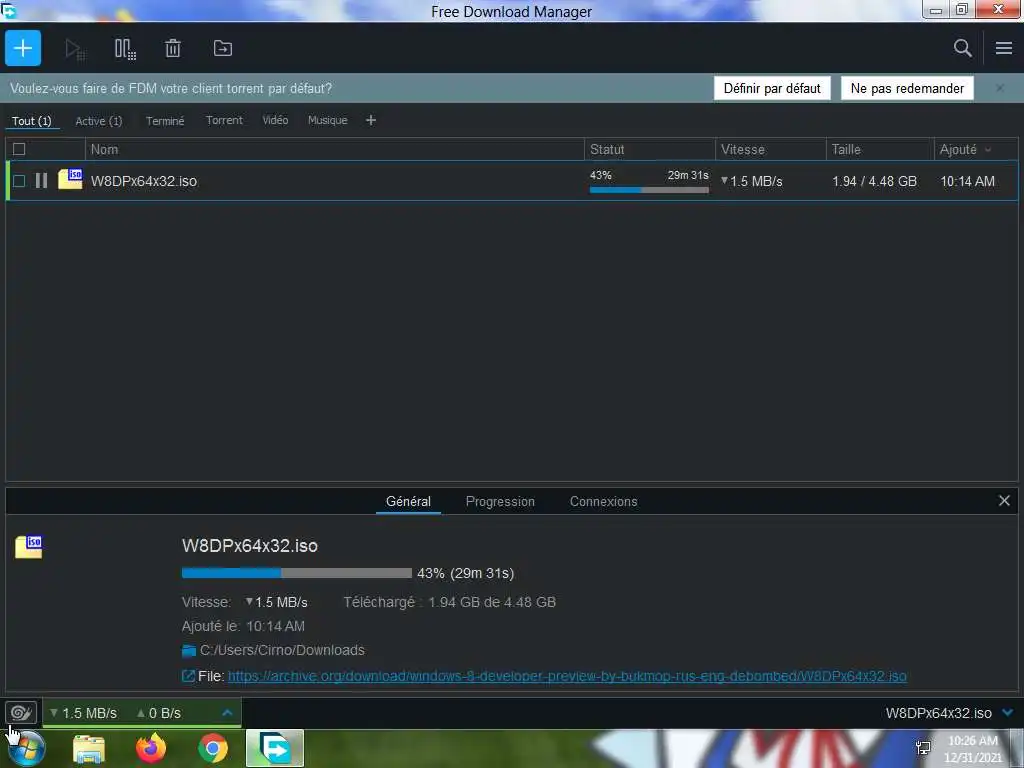Pause the W8DPx64x32.iso download
Image resolution: width=1024 pixels, height=768 pixels.
pyautogui.click(x=41, y=181)
